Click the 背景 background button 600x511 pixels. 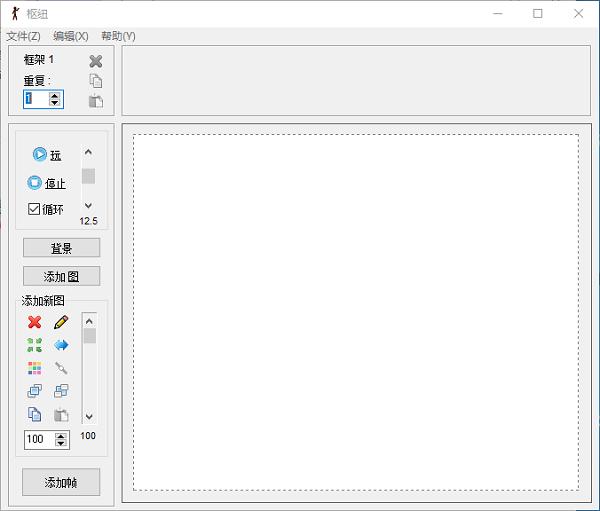click(61, 248)
